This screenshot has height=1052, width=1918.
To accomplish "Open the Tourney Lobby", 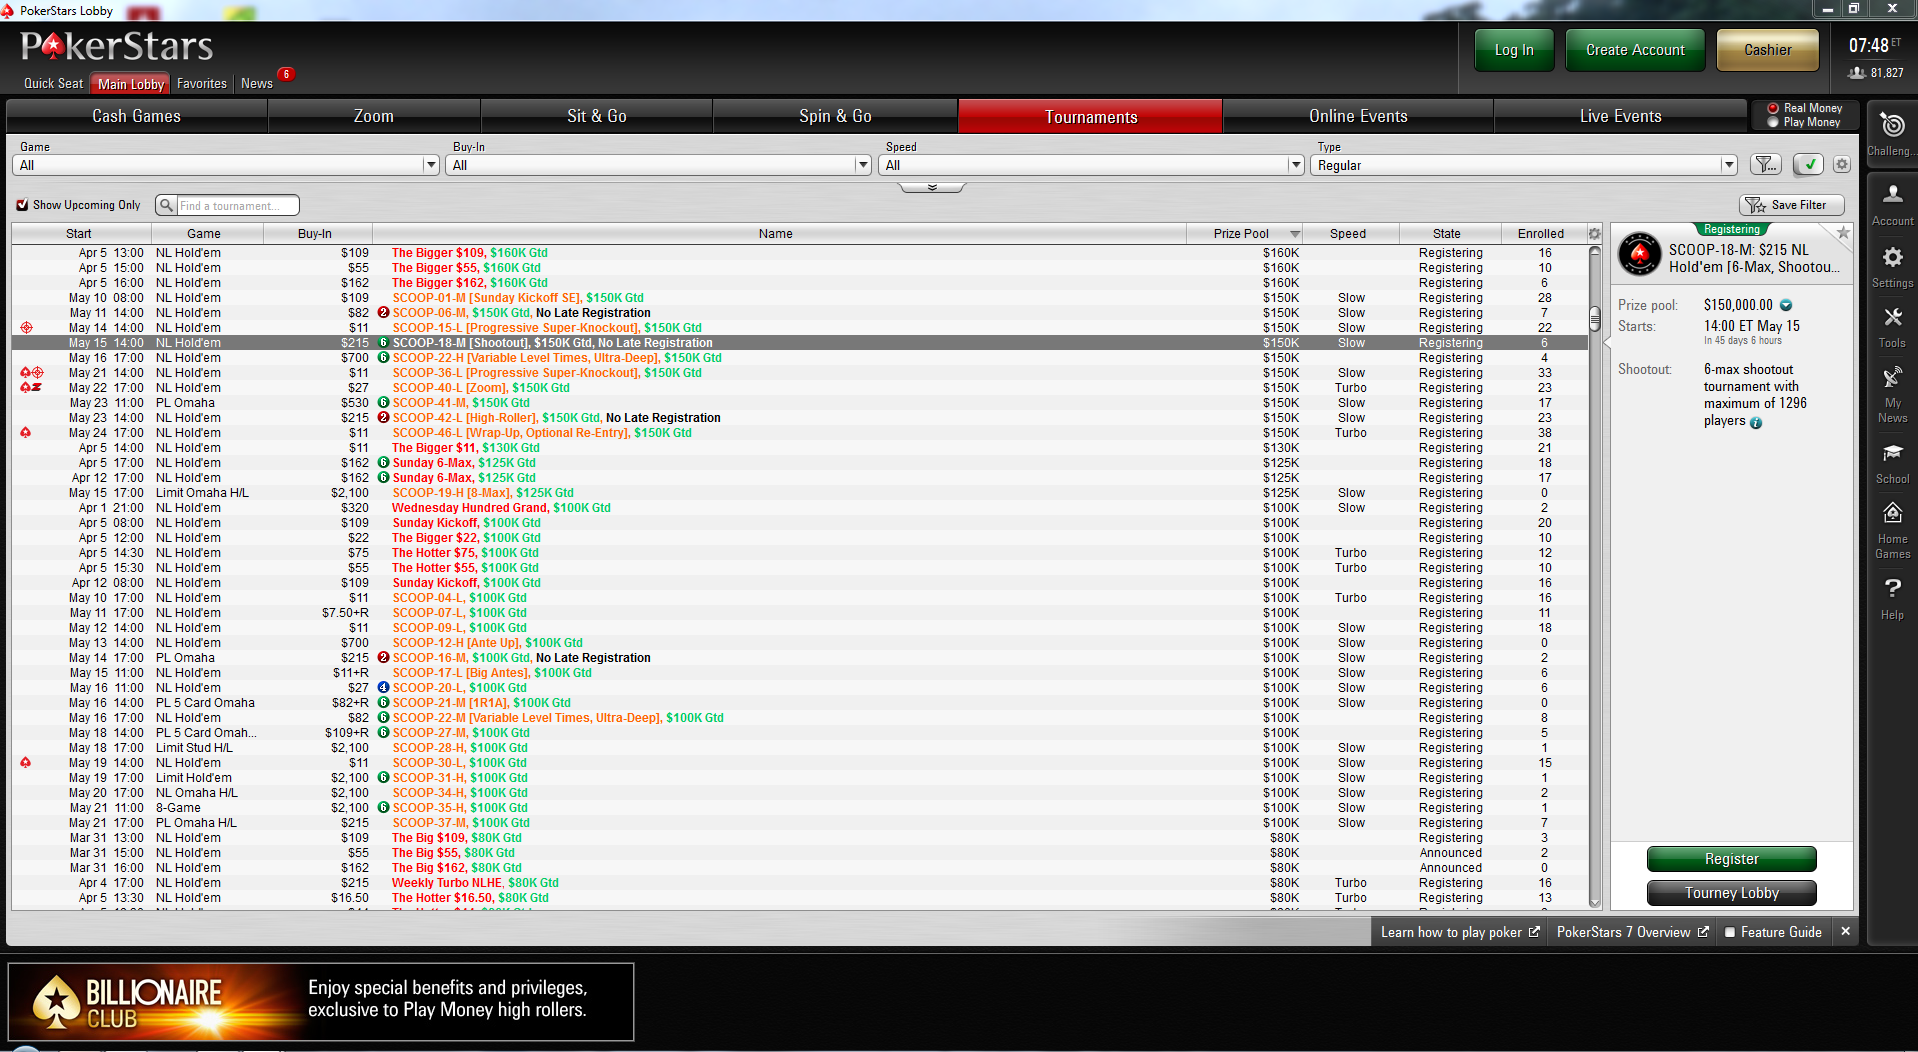I will pyautogui.click(x=1731, y=893).
